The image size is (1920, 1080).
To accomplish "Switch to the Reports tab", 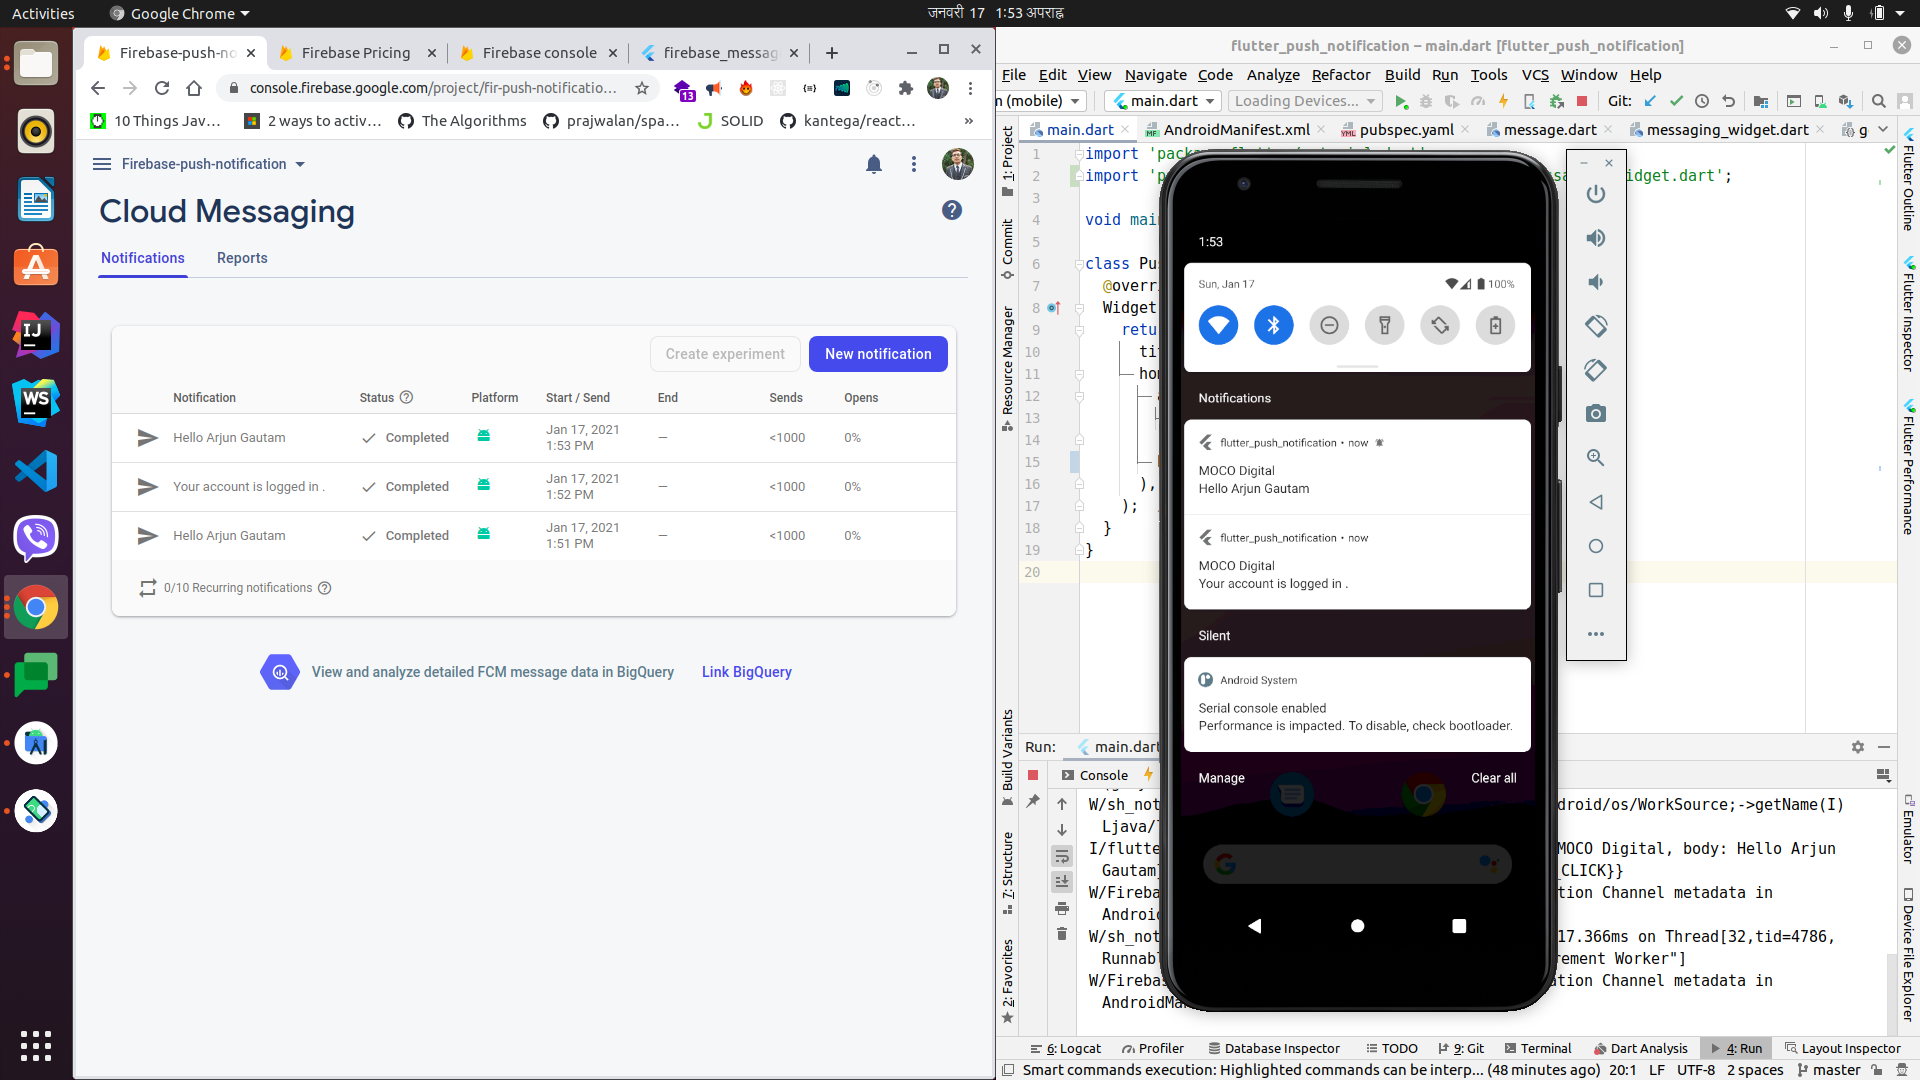I will [x=242, y=258].
